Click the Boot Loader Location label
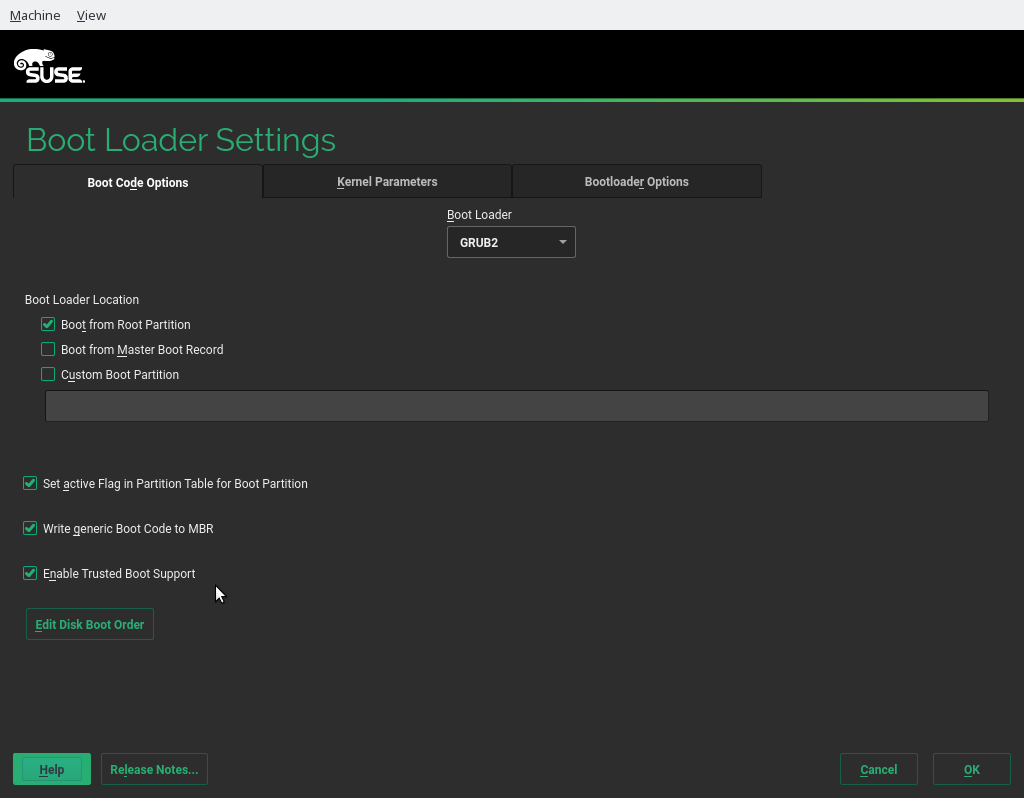The image size is (1024, 798). click(x=82, y=300)
